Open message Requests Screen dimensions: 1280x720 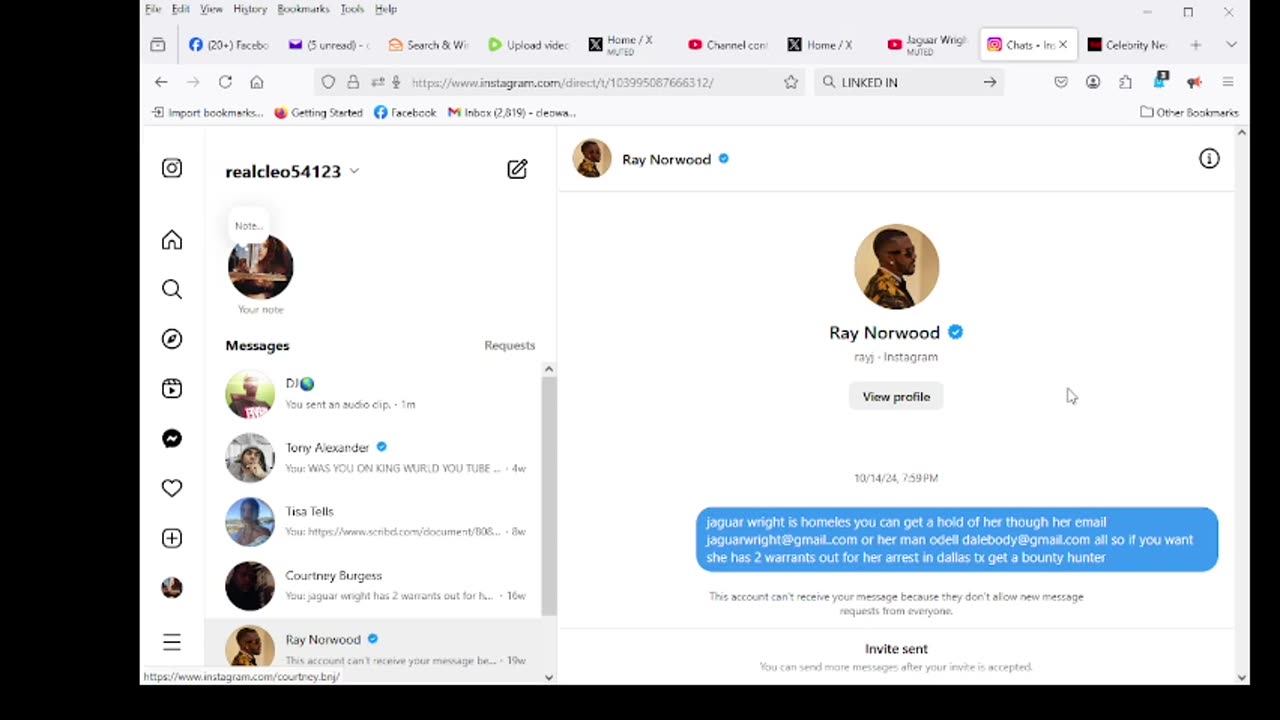coord(509,345)
